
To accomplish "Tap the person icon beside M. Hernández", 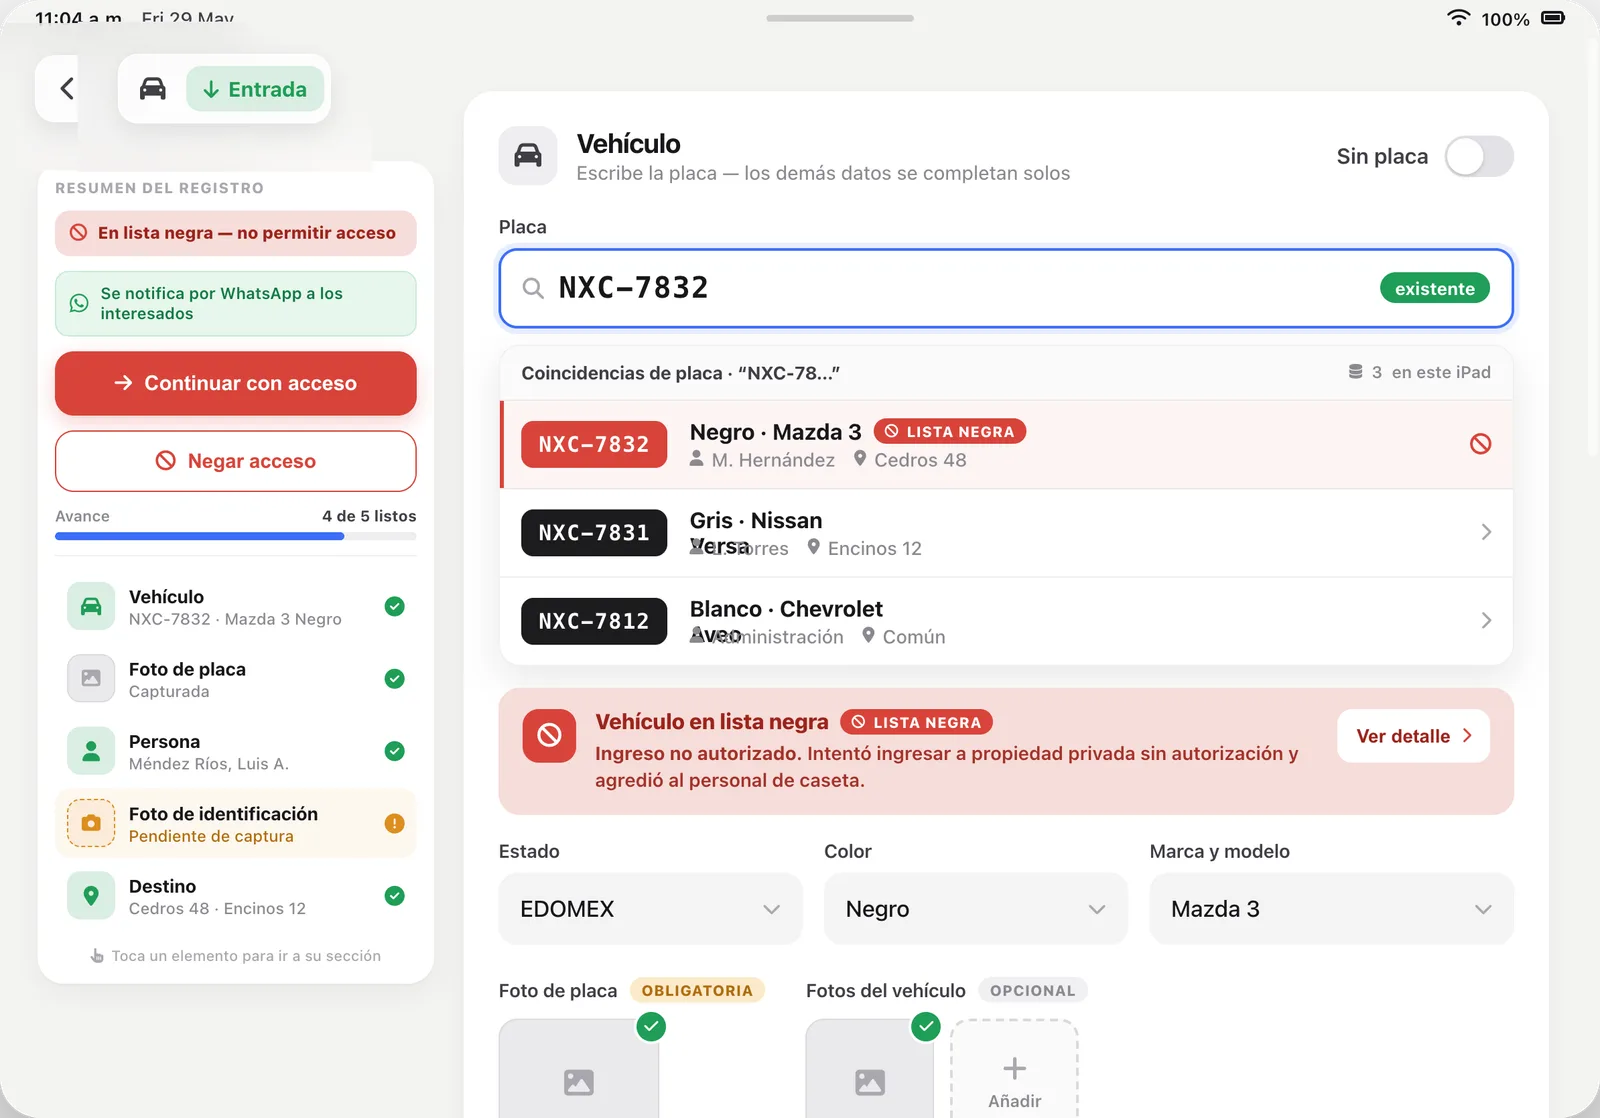I will tap(697, 459).
